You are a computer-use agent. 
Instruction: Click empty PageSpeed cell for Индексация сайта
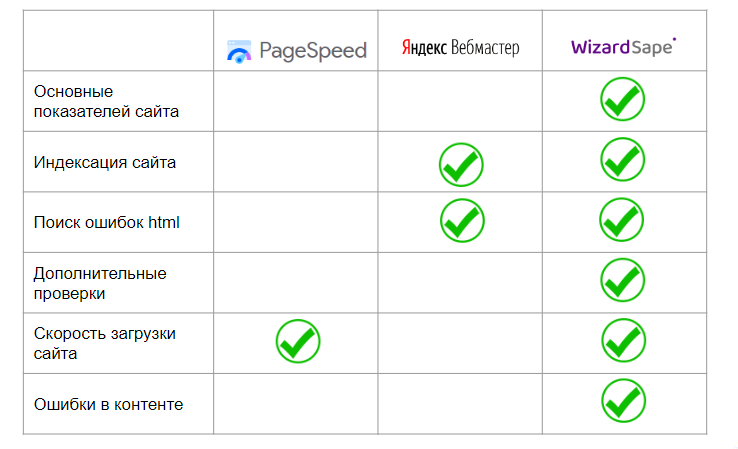point(296,162)
